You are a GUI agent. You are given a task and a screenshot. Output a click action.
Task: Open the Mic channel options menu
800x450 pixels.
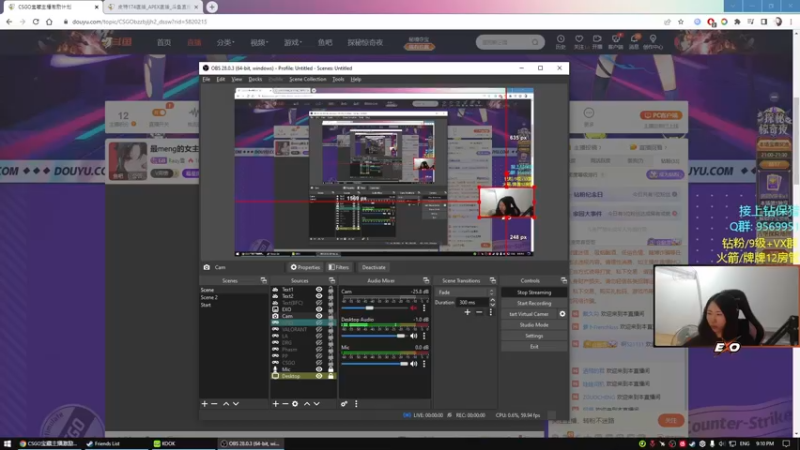(x=424, y=364)
